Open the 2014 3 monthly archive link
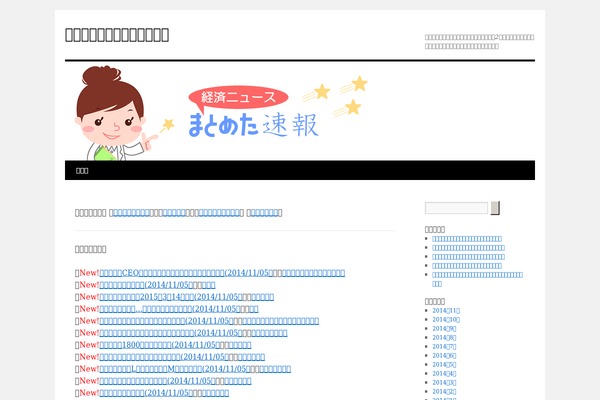This screenshot has height=400, width=600. tap(444, 383)
